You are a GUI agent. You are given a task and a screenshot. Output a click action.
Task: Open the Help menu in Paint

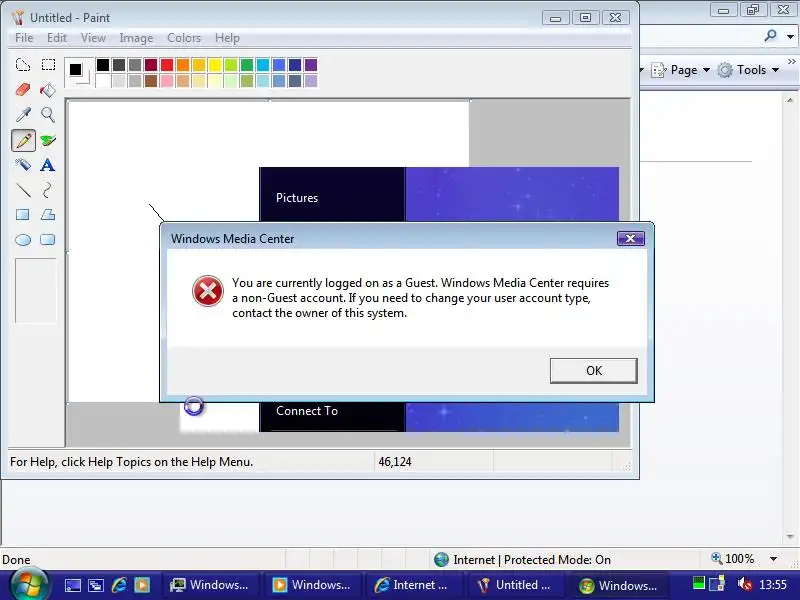click(227, 38)
